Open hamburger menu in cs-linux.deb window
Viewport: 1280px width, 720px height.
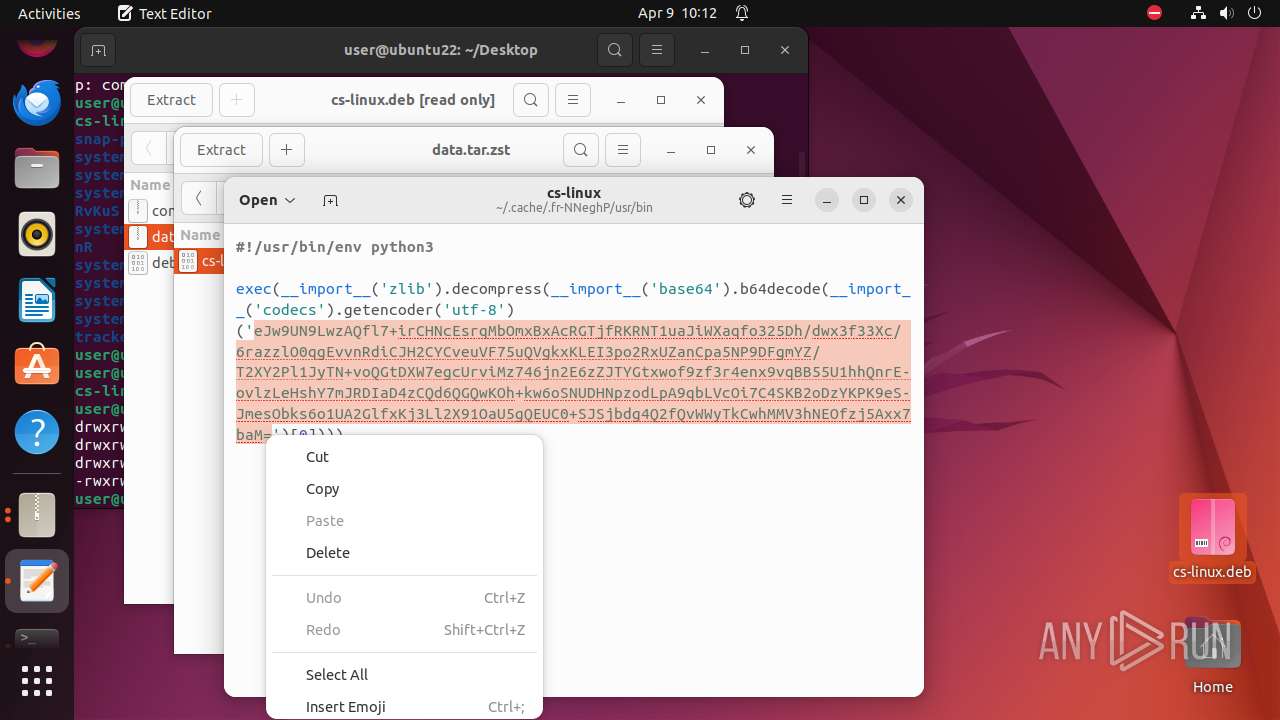573,100
